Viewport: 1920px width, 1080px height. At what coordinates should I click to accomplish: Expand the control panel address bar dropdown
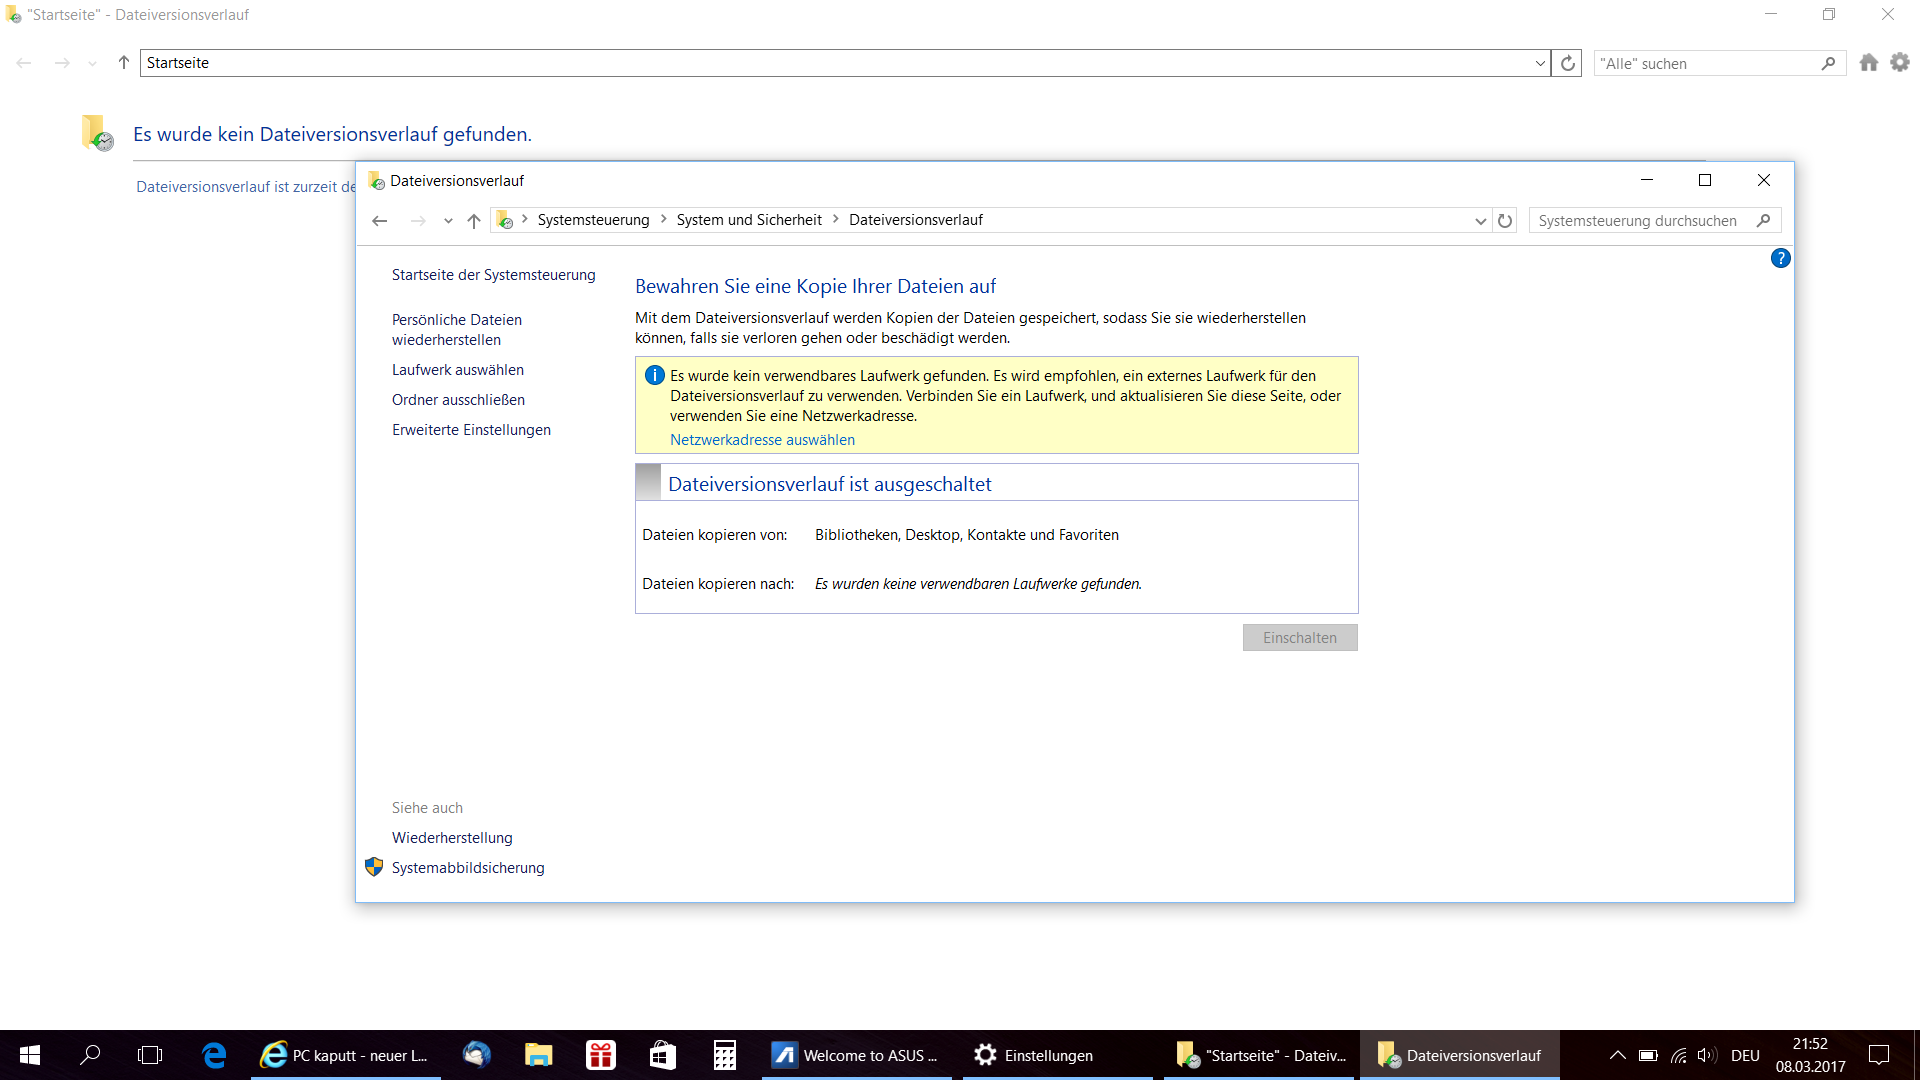click(1480, 221)
